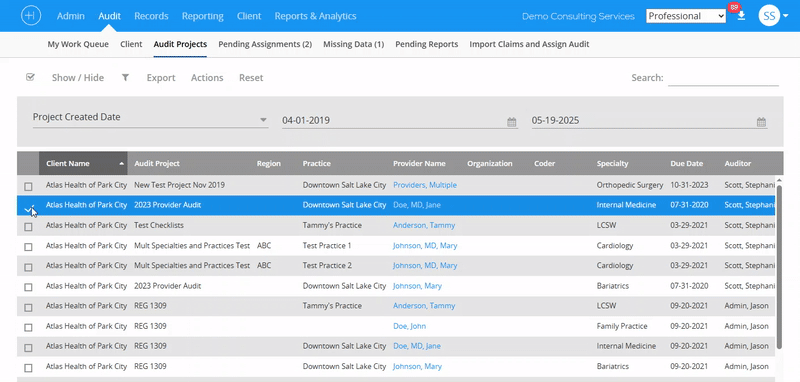The image size is (800, 382).
Task: Select the Audit Projects tab
Action: 180,44
